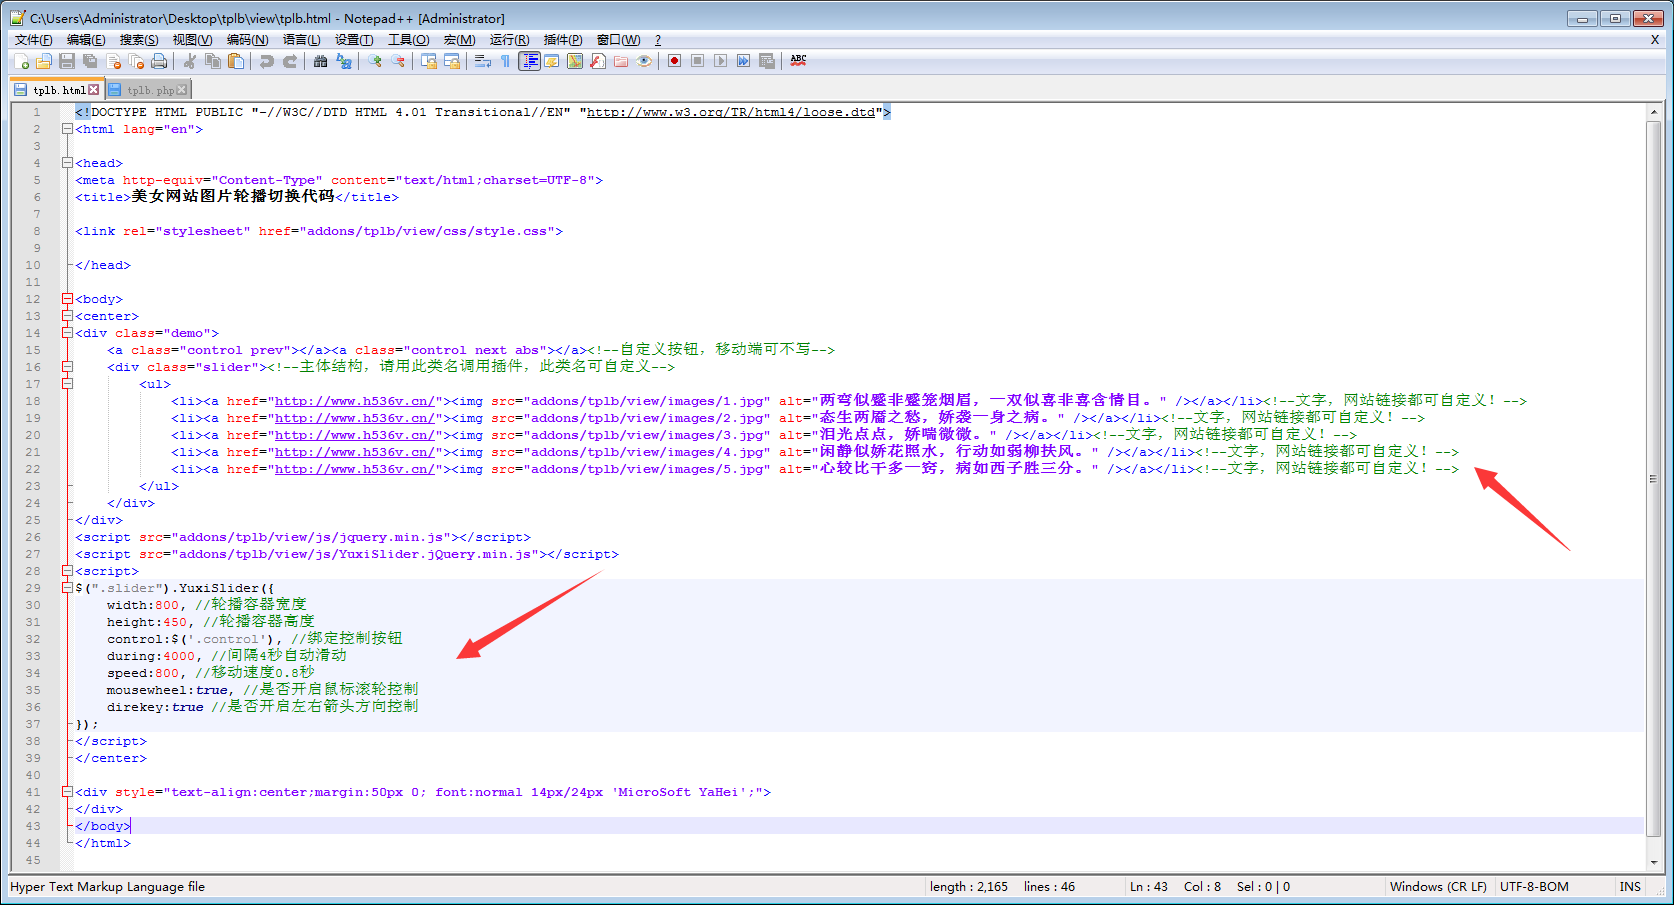Collapse the ul fold on line 17

pyautogui.click(x=67, y=384)
